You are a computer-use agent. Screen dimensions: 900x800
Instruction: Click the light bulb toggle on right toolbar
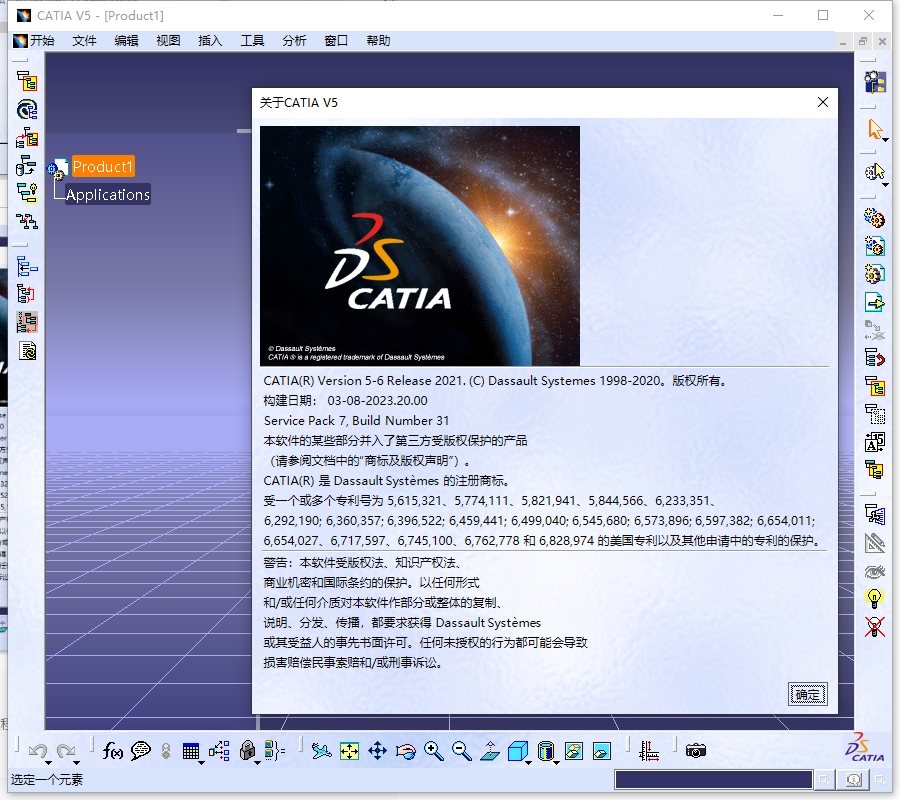[873, 598]
